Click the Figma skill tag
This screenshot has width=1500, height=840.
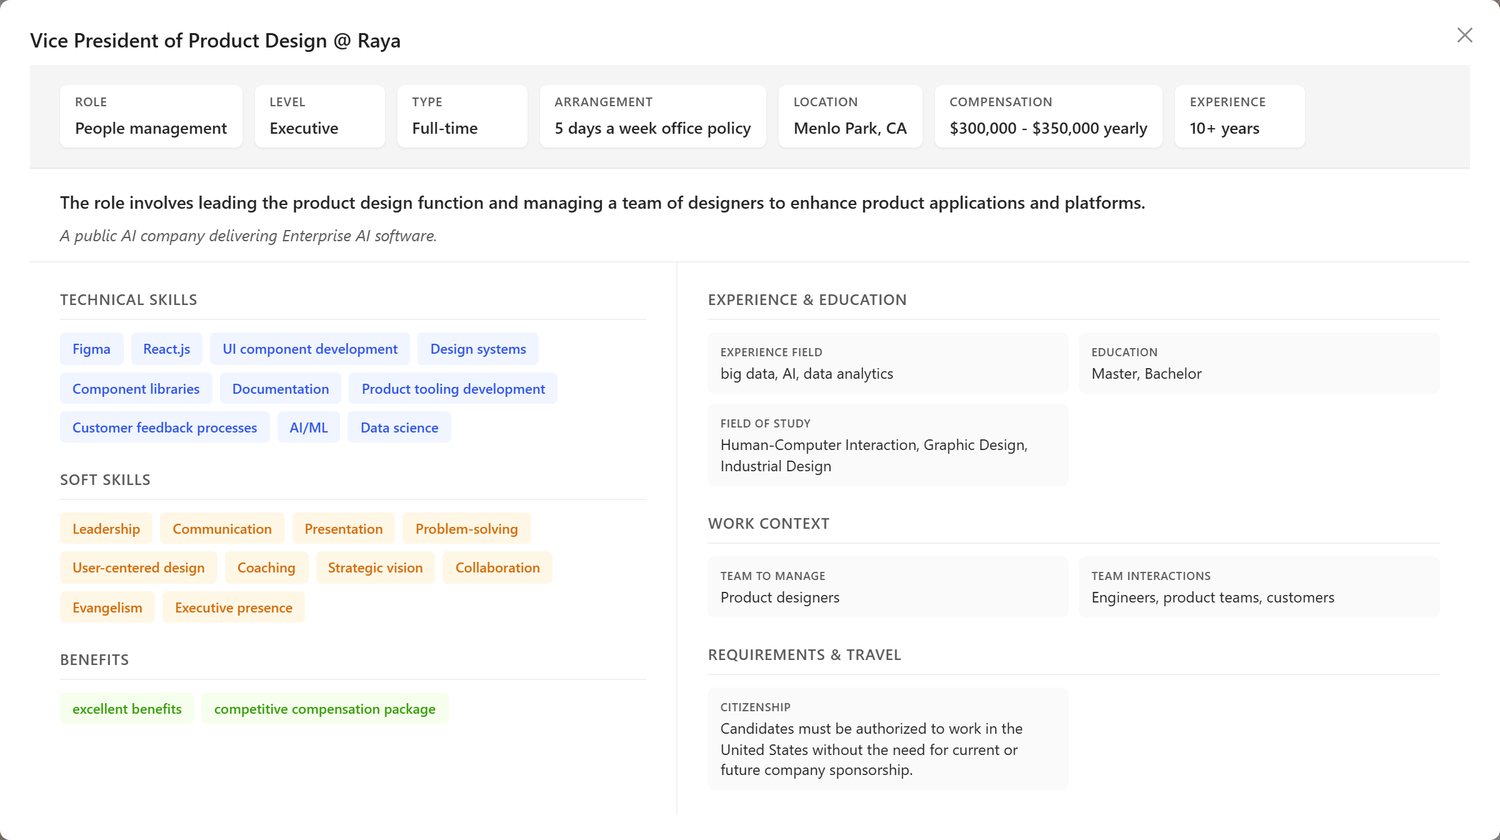click(x=92, y=349)
